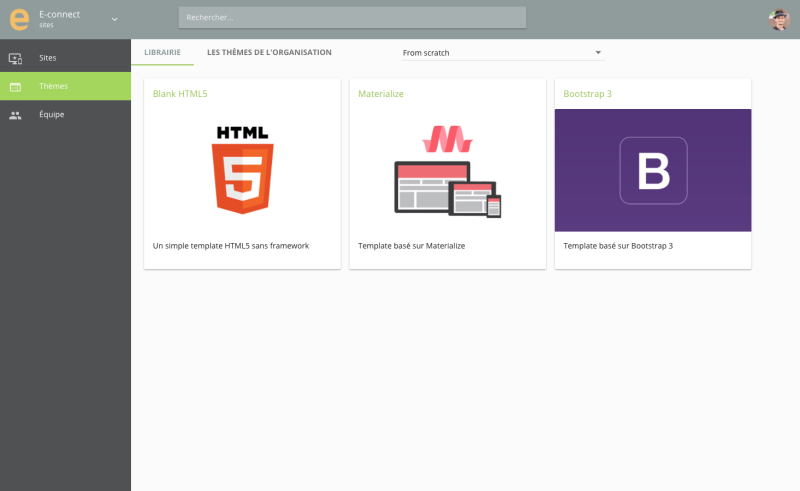
Task: Open the From scratch dropdown
Action: coord(503,53)
